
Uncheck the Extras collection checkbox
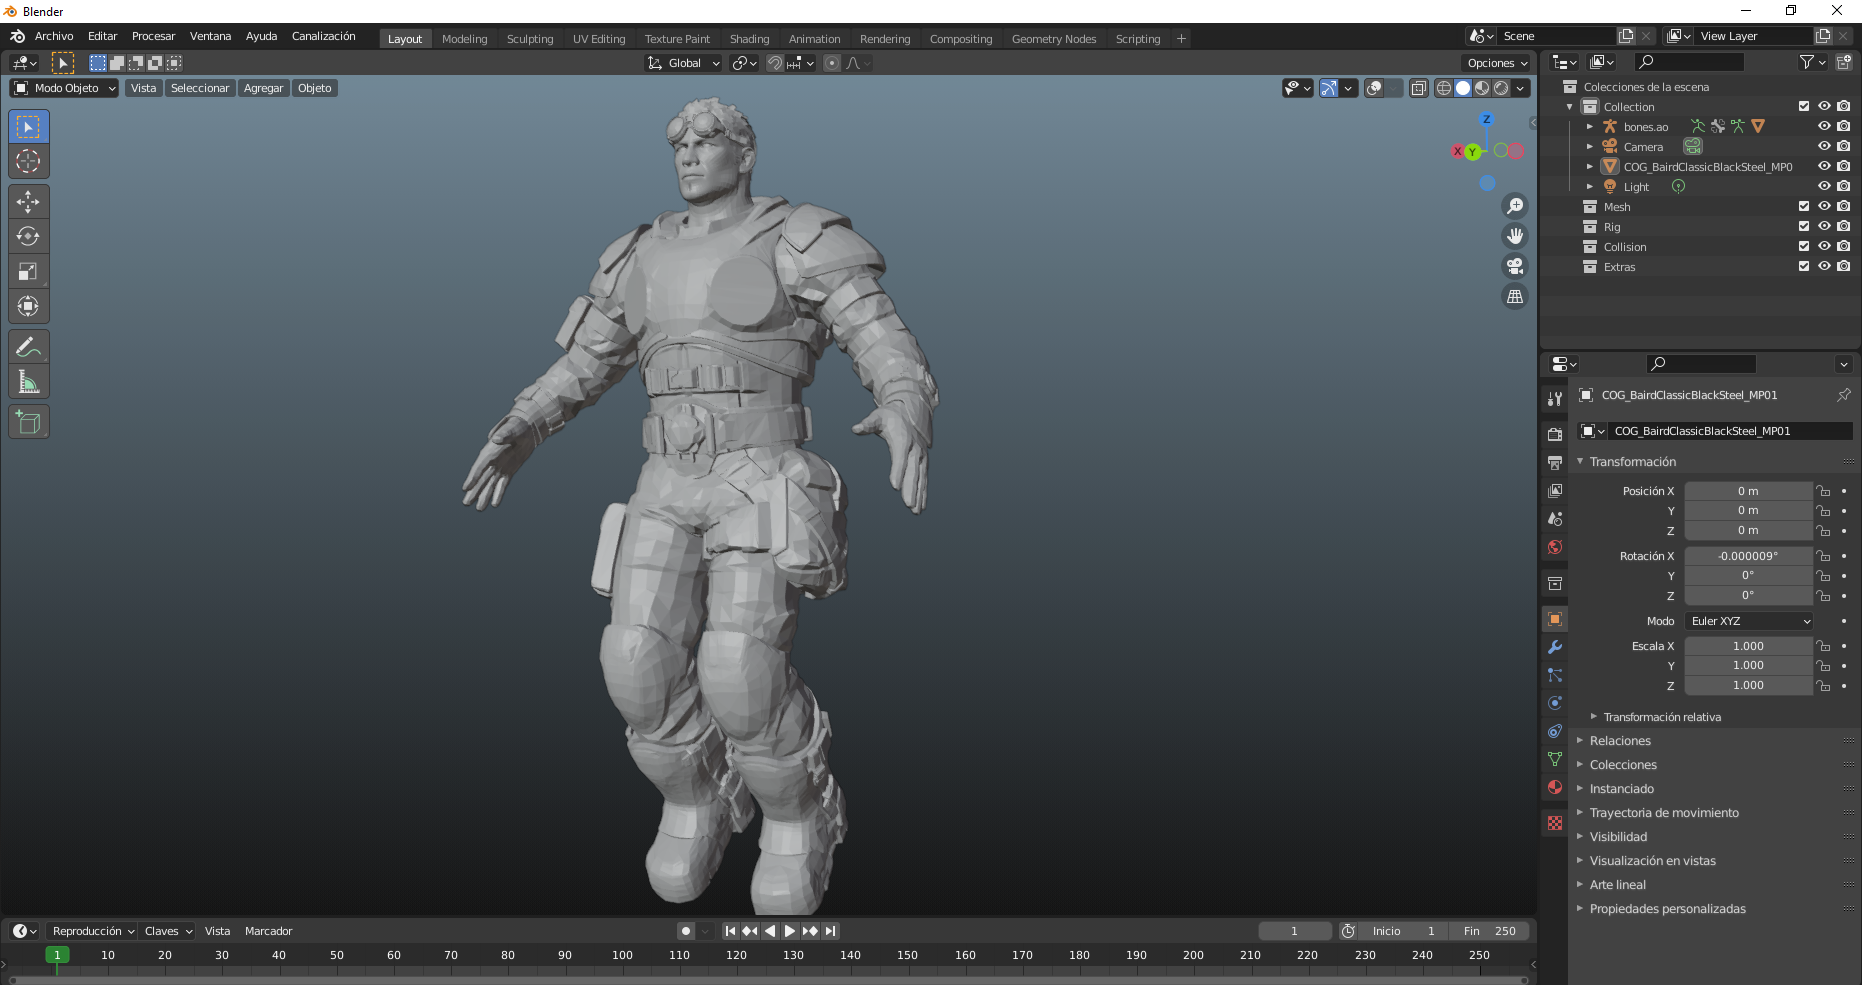[x=1804, y=266]
